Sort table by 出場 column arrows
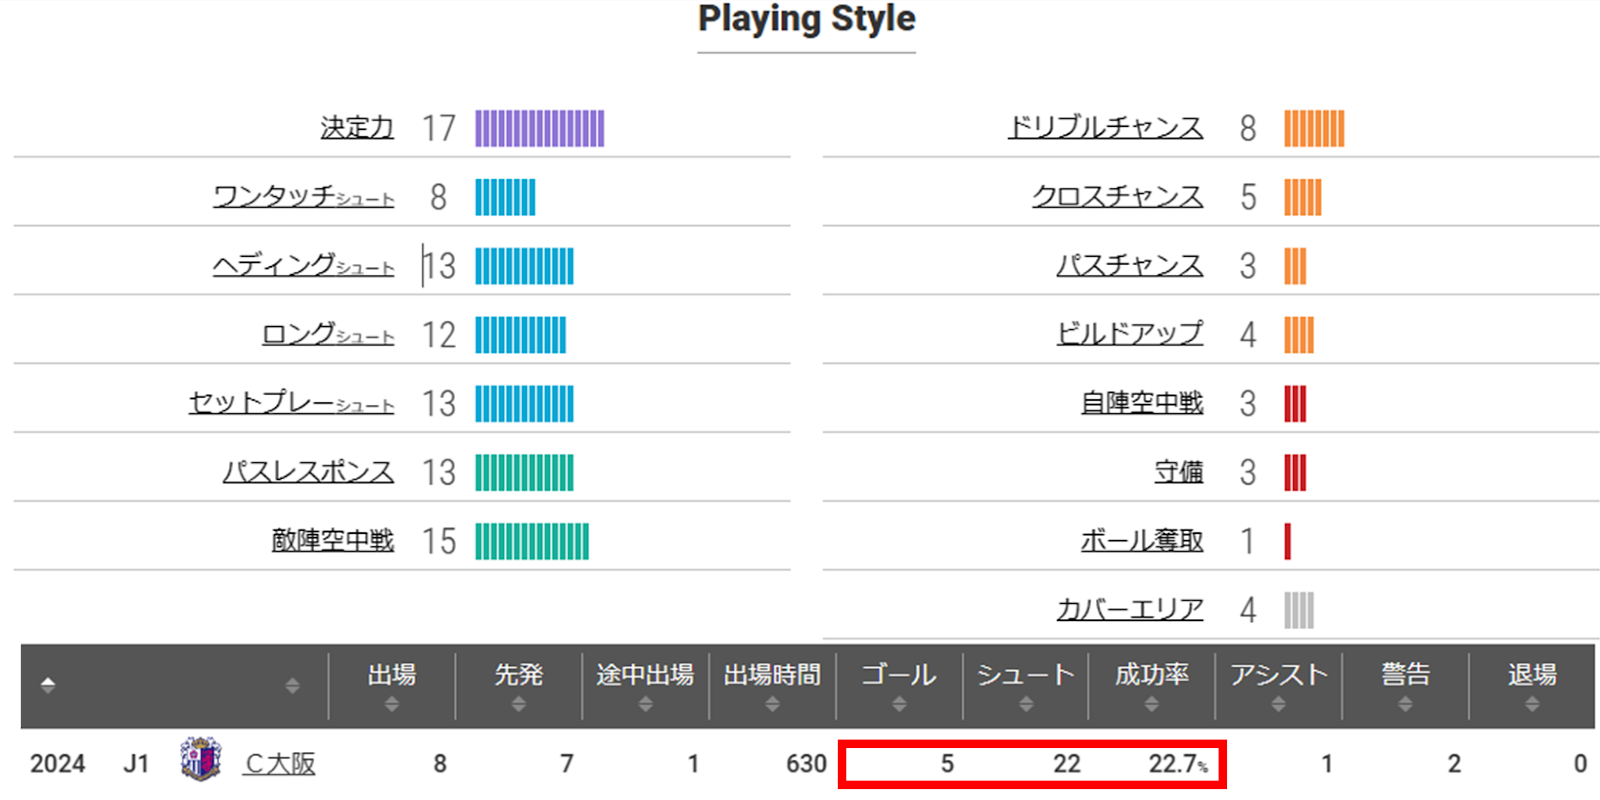Viewport: 1600px width, 800px height. click(x=391, y=704)
